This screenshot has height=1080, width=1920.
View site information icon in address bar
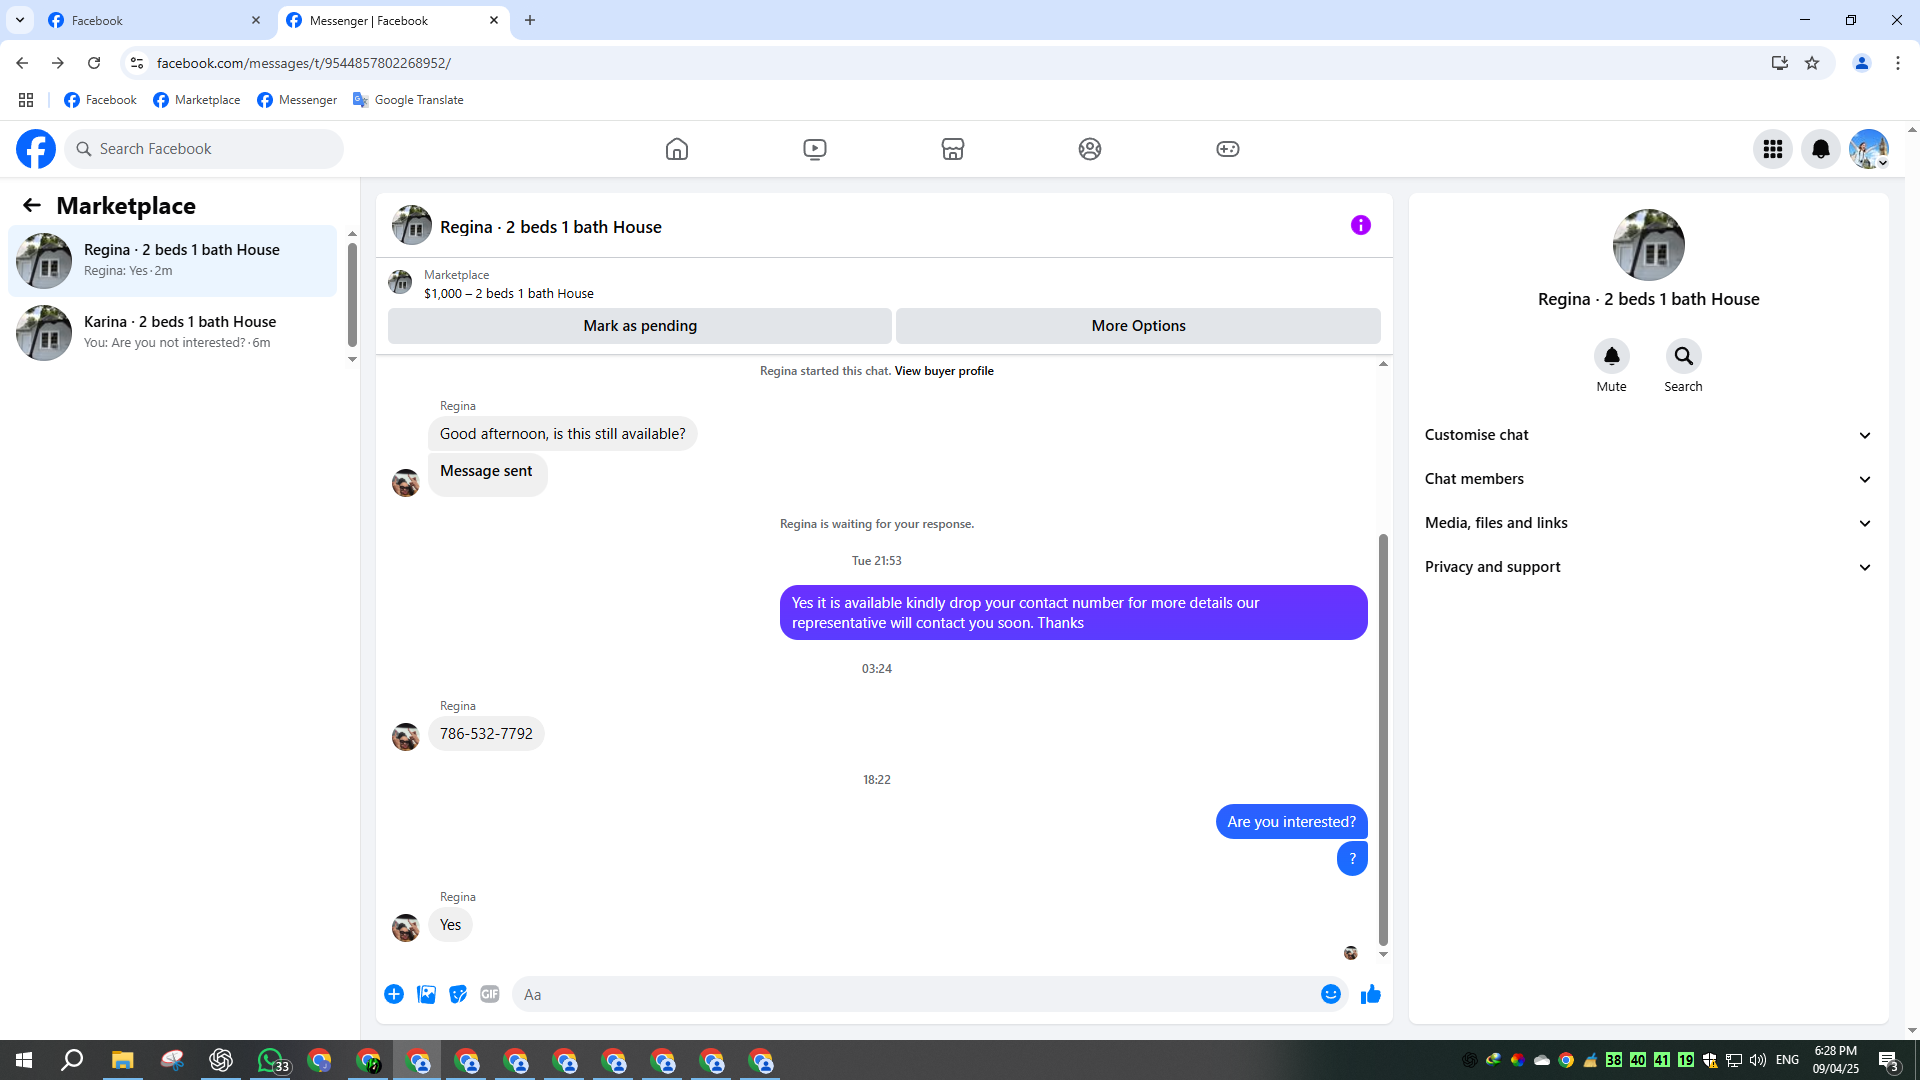[137, 63]
